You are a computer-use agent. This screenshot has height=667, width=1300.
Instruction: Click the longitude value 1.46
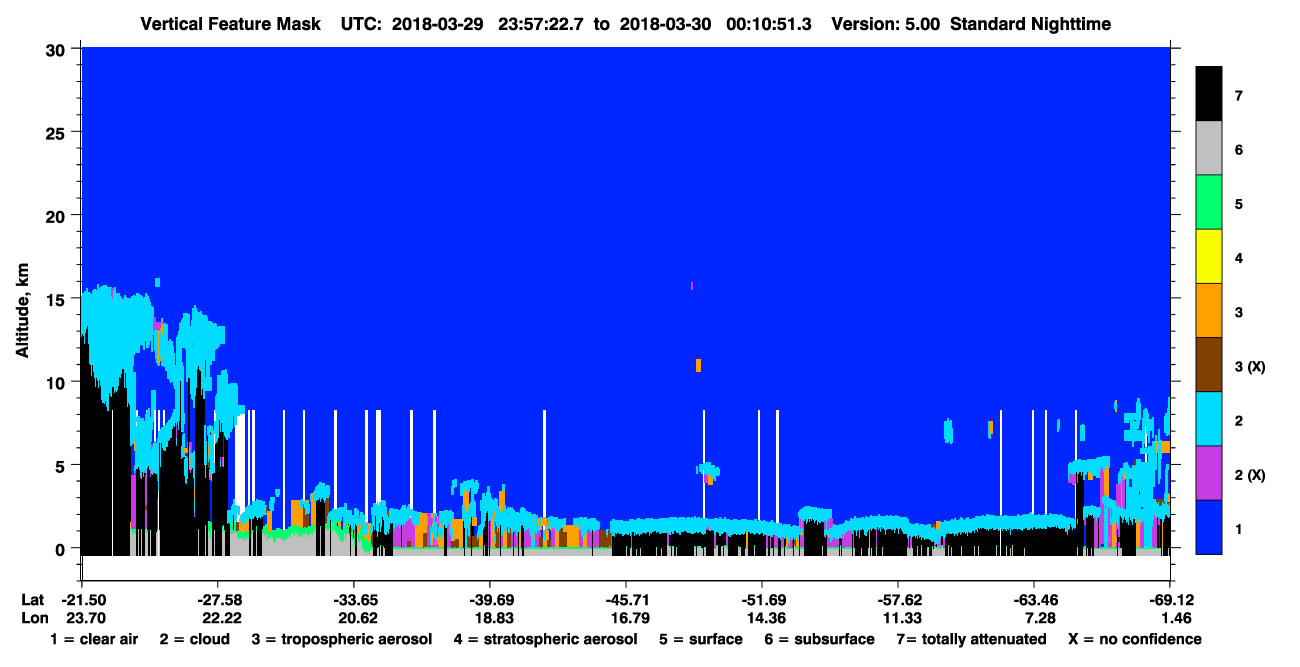click(1176, 618)
